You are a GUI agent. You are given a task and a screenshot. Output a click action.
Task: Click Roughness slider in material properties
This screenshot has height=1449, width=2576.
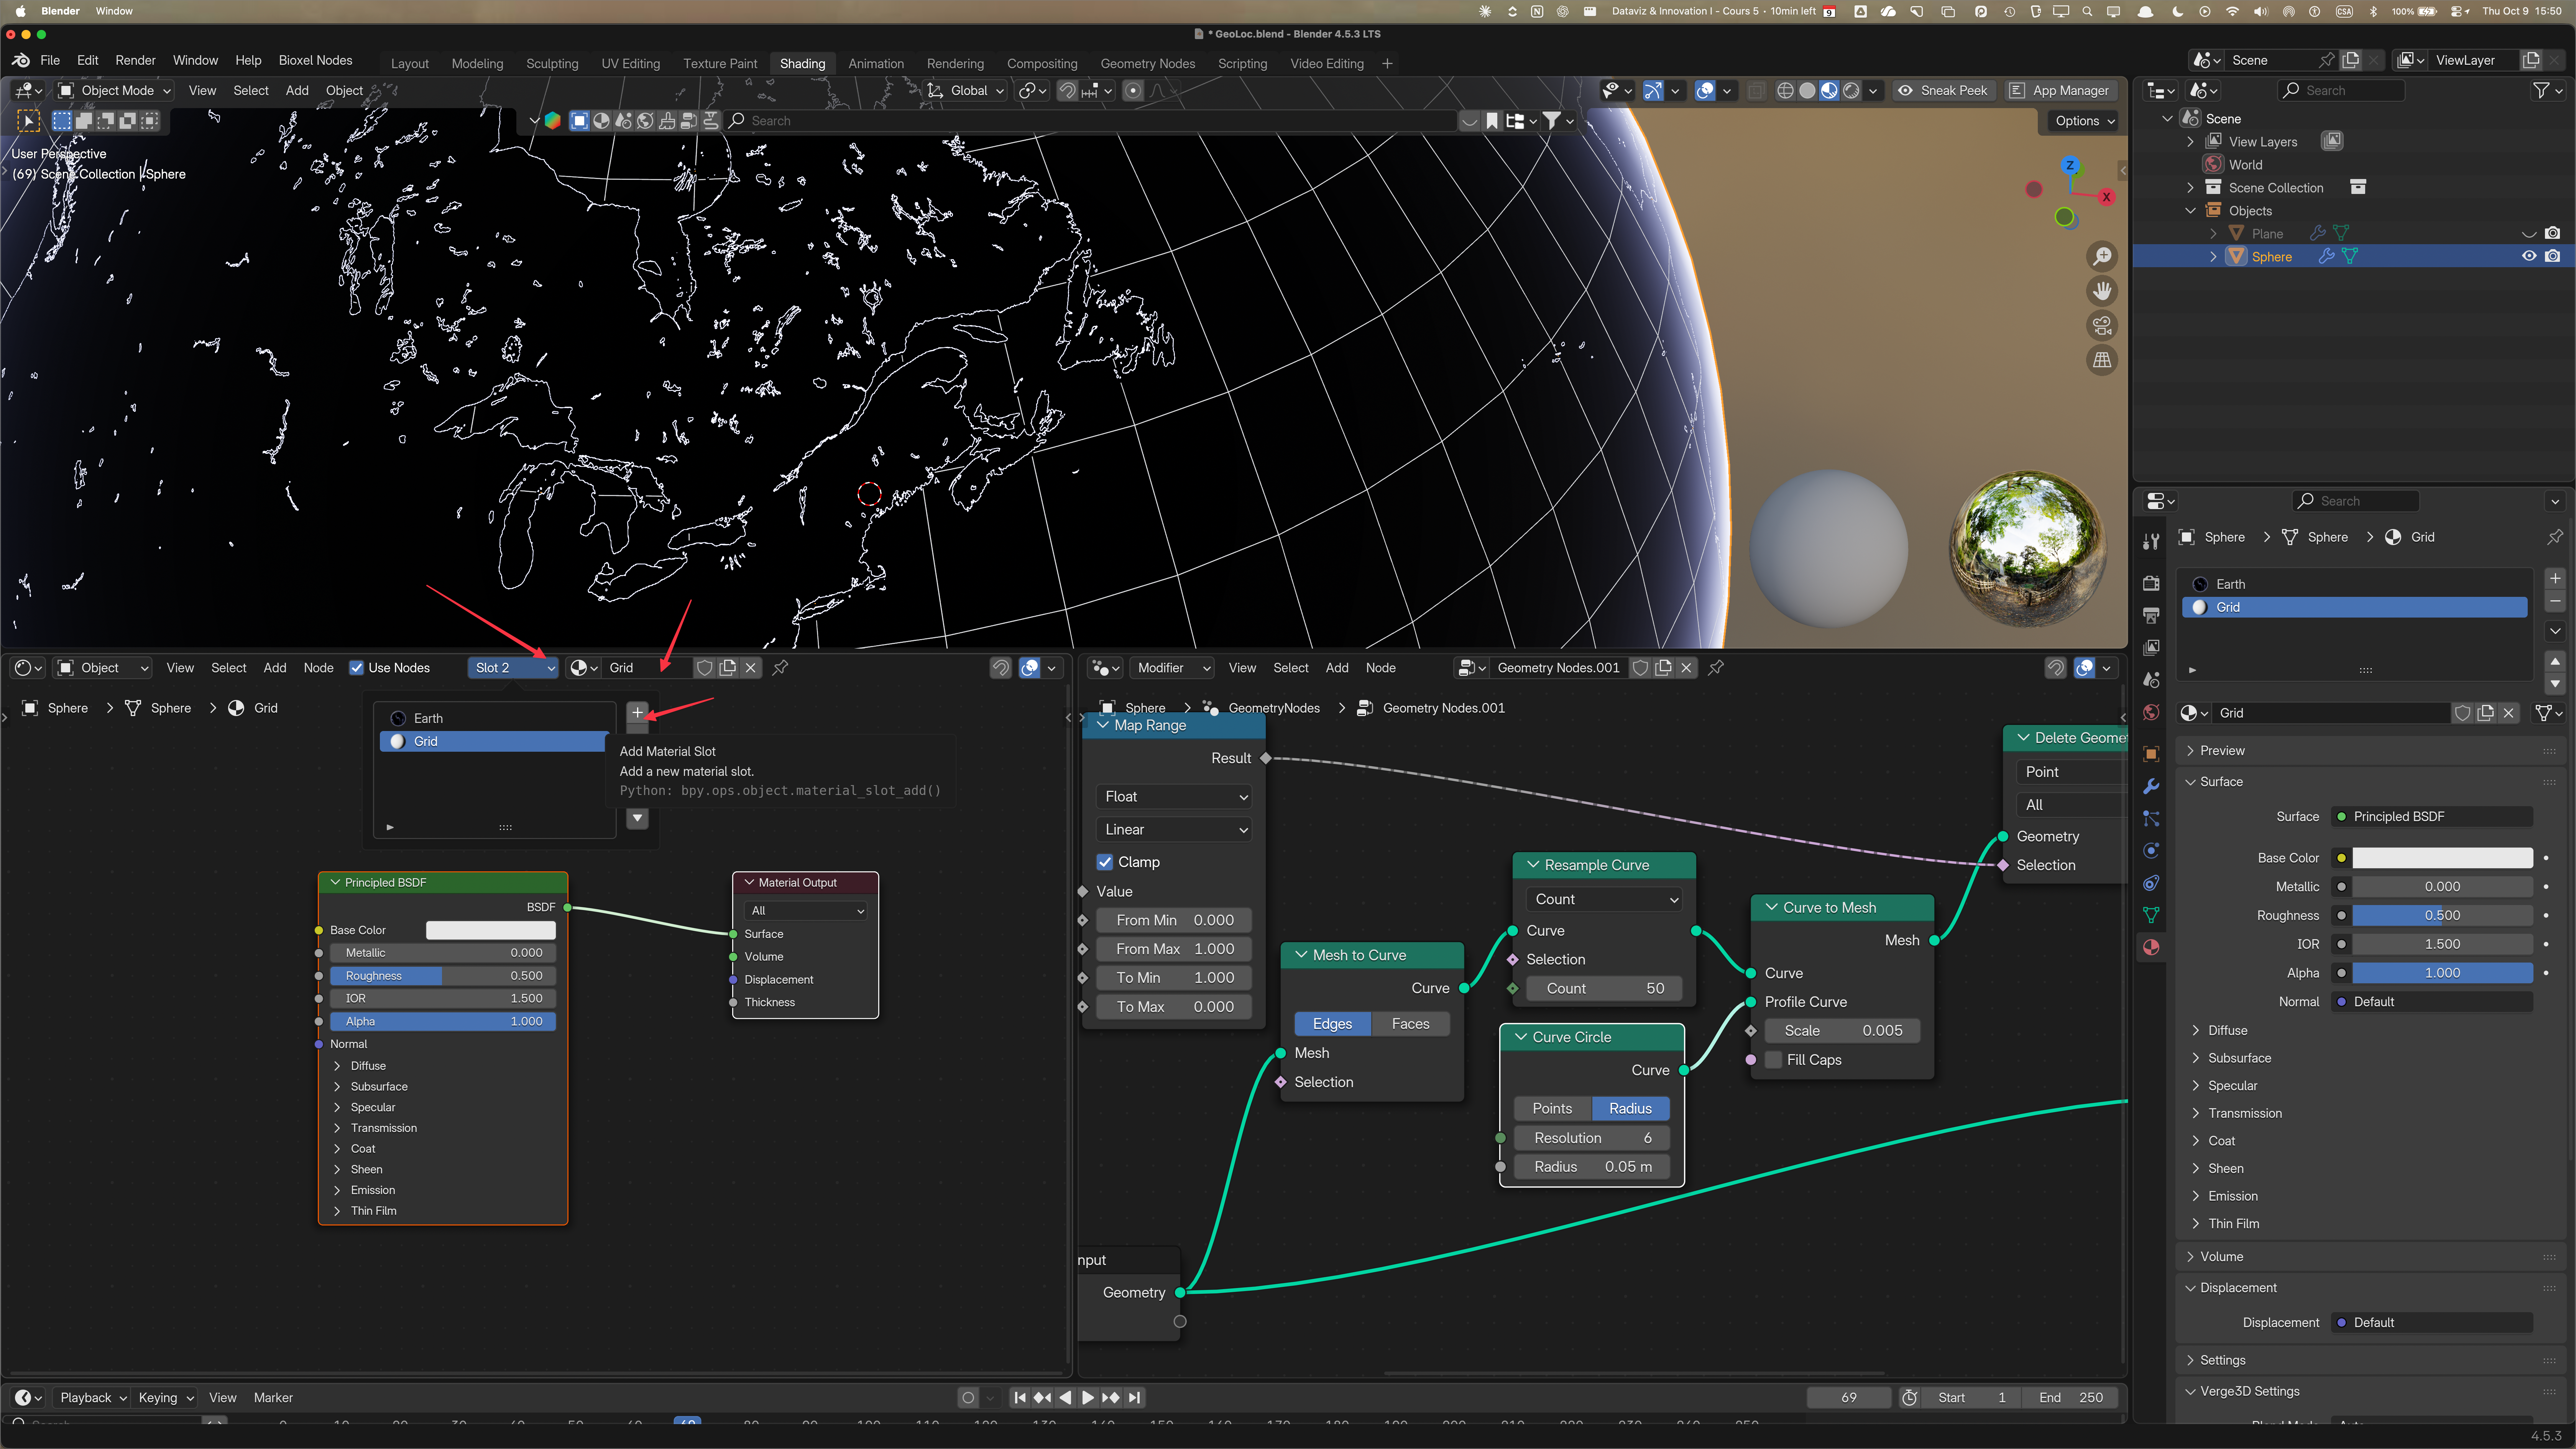[2442, 916]
